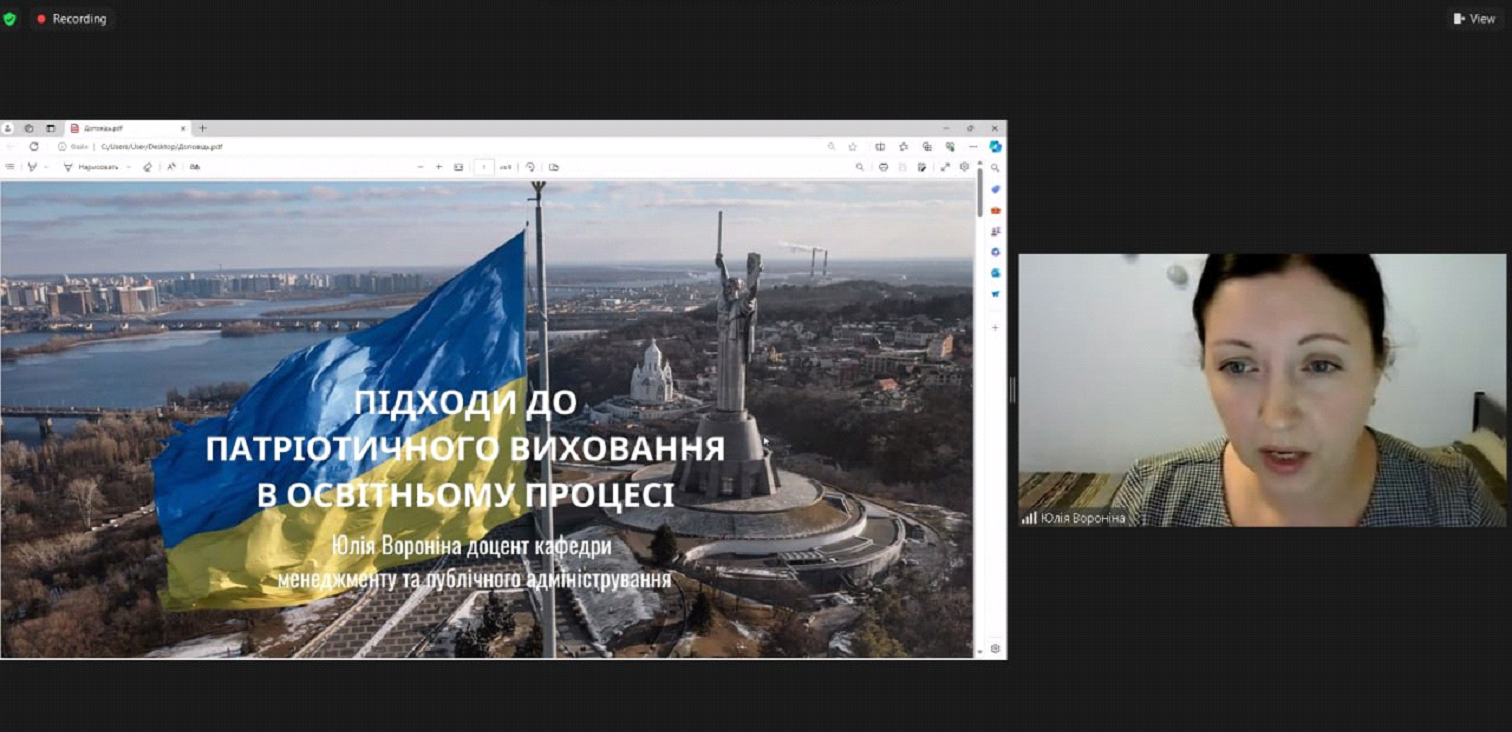
Task: Open the sidebar settings gear at bottom
Action: 995,648
